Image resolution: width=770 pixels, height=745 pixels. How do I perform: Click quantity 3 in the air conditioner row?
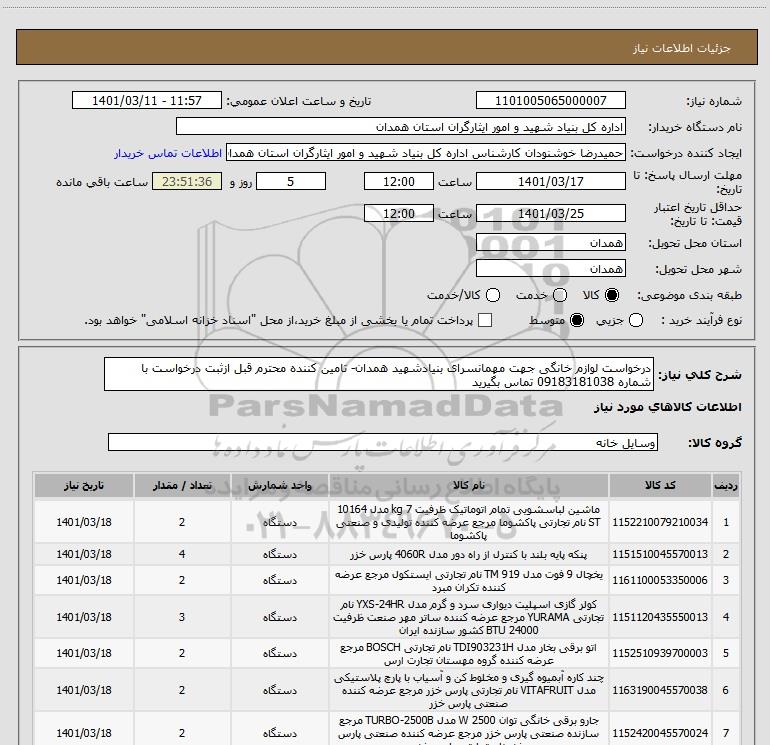pos(182,617)
